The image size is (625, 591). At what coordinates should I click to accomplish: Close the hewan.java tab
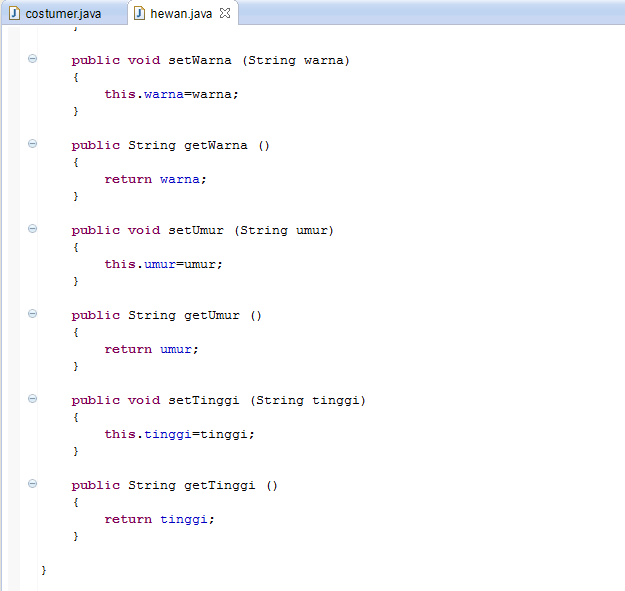[225, 13]
